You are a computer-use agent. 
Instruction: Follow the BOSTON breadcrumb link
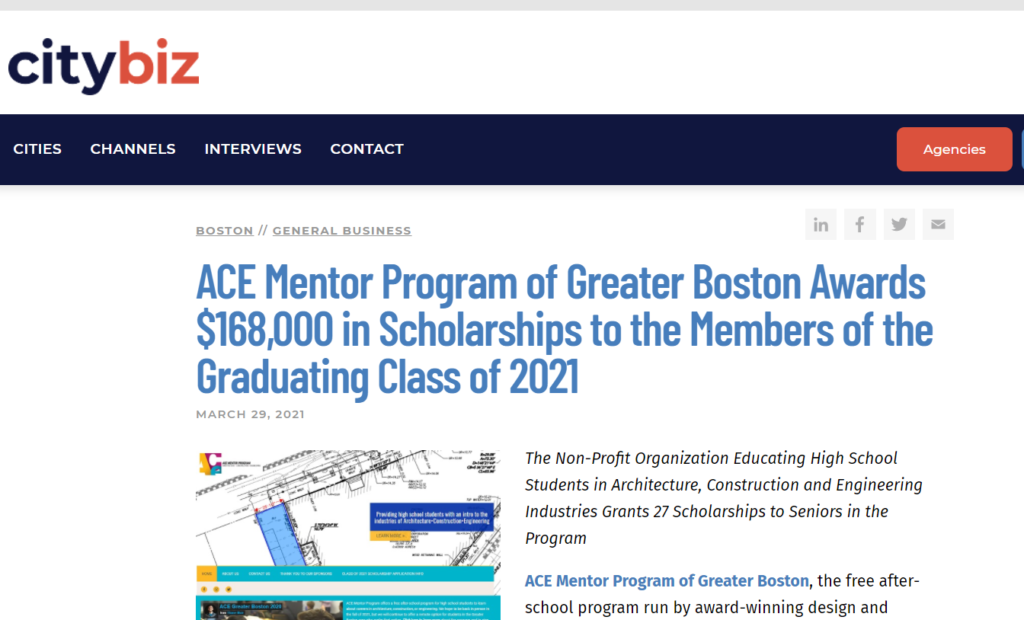225,231
